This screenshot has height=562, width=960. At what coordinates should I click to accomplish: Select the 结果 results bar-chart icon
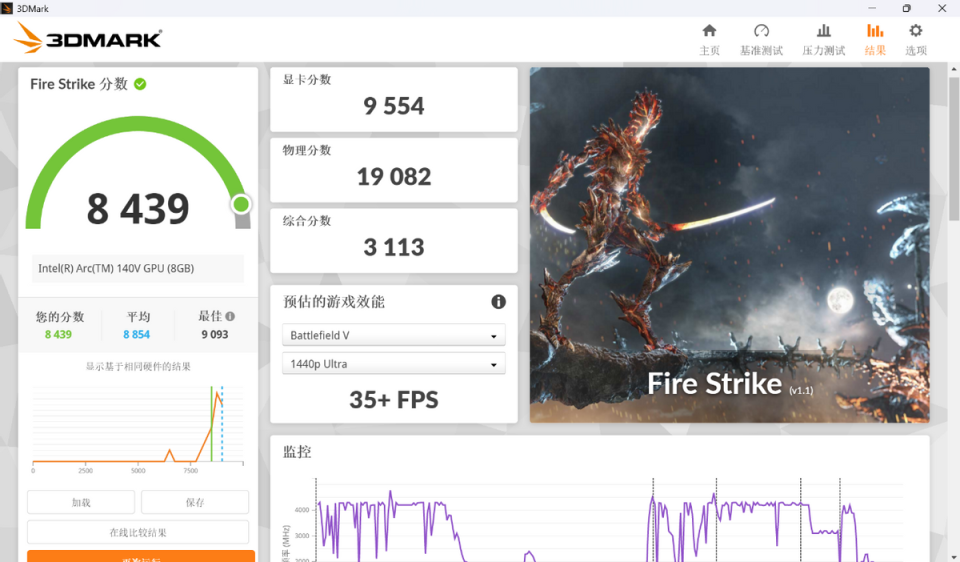875,31
